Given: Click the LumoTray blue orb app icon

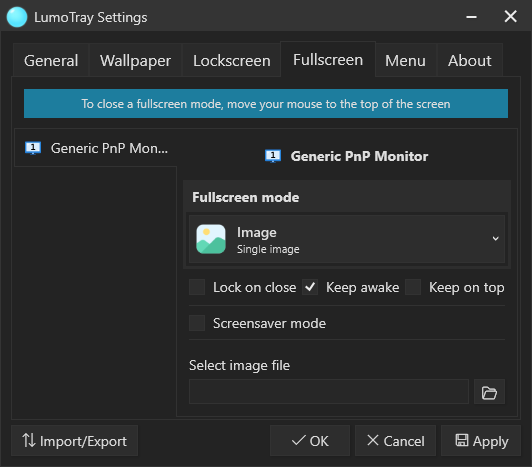Looking at the screenshot, I should click(x=17, y=17).
